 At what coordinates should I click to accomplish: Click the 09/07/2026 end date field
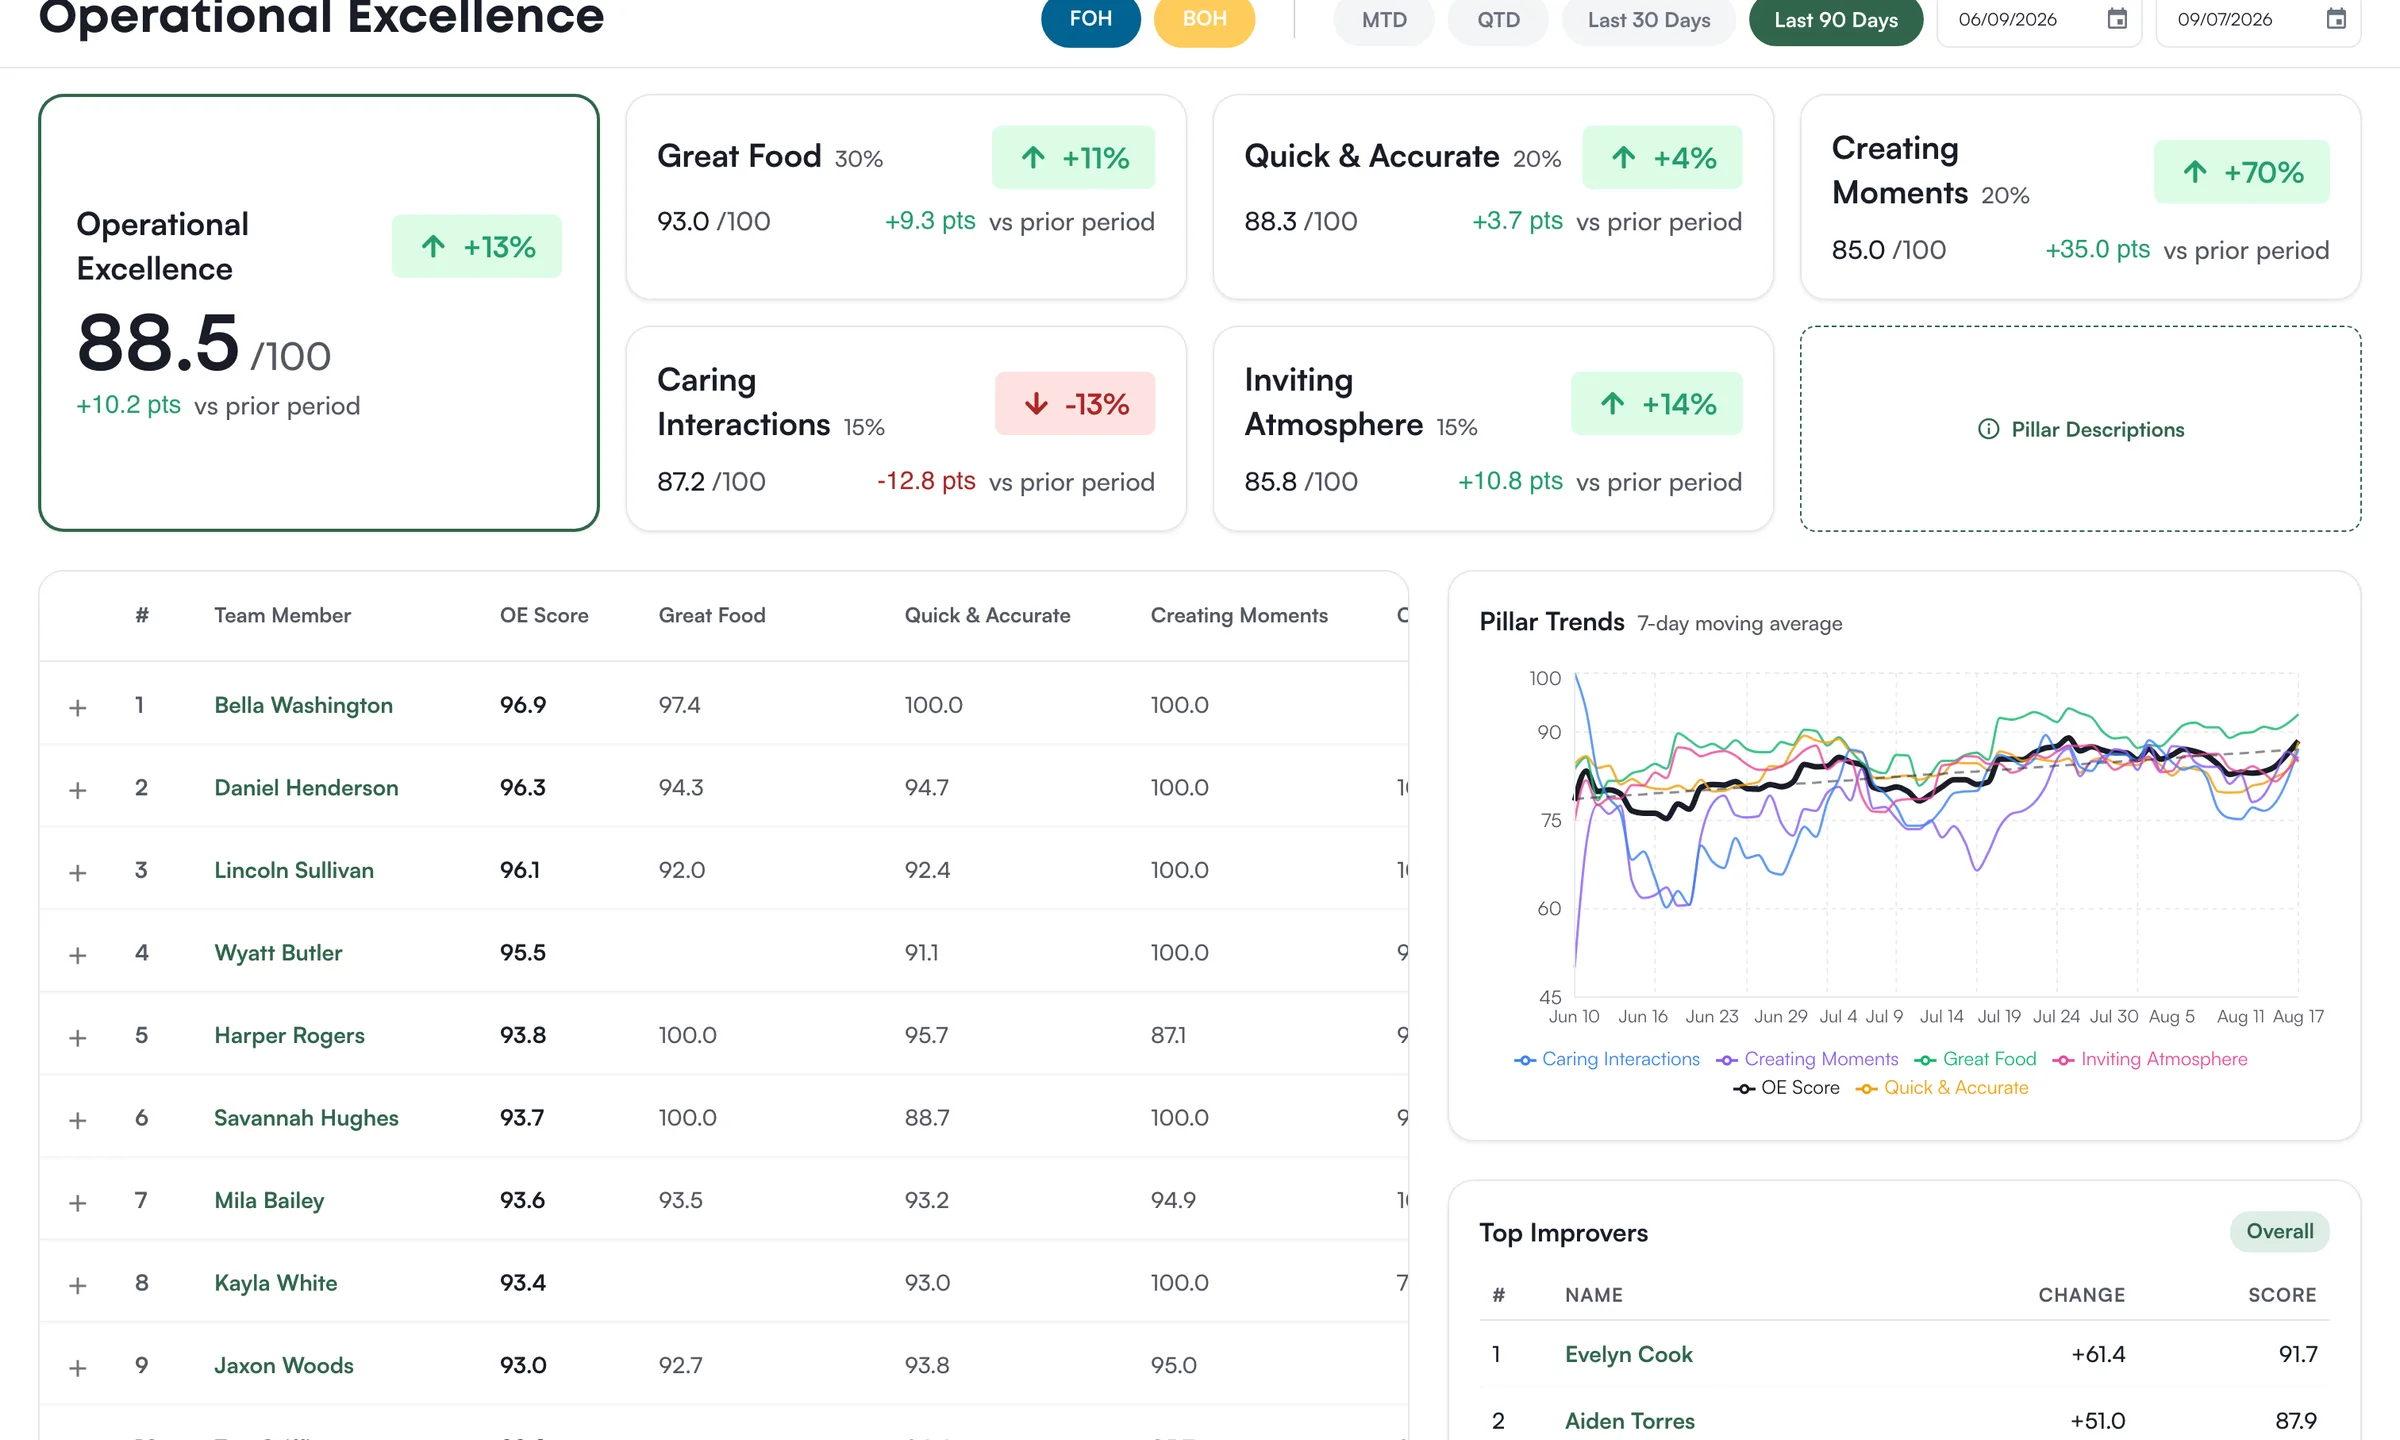click(2258, 20)
